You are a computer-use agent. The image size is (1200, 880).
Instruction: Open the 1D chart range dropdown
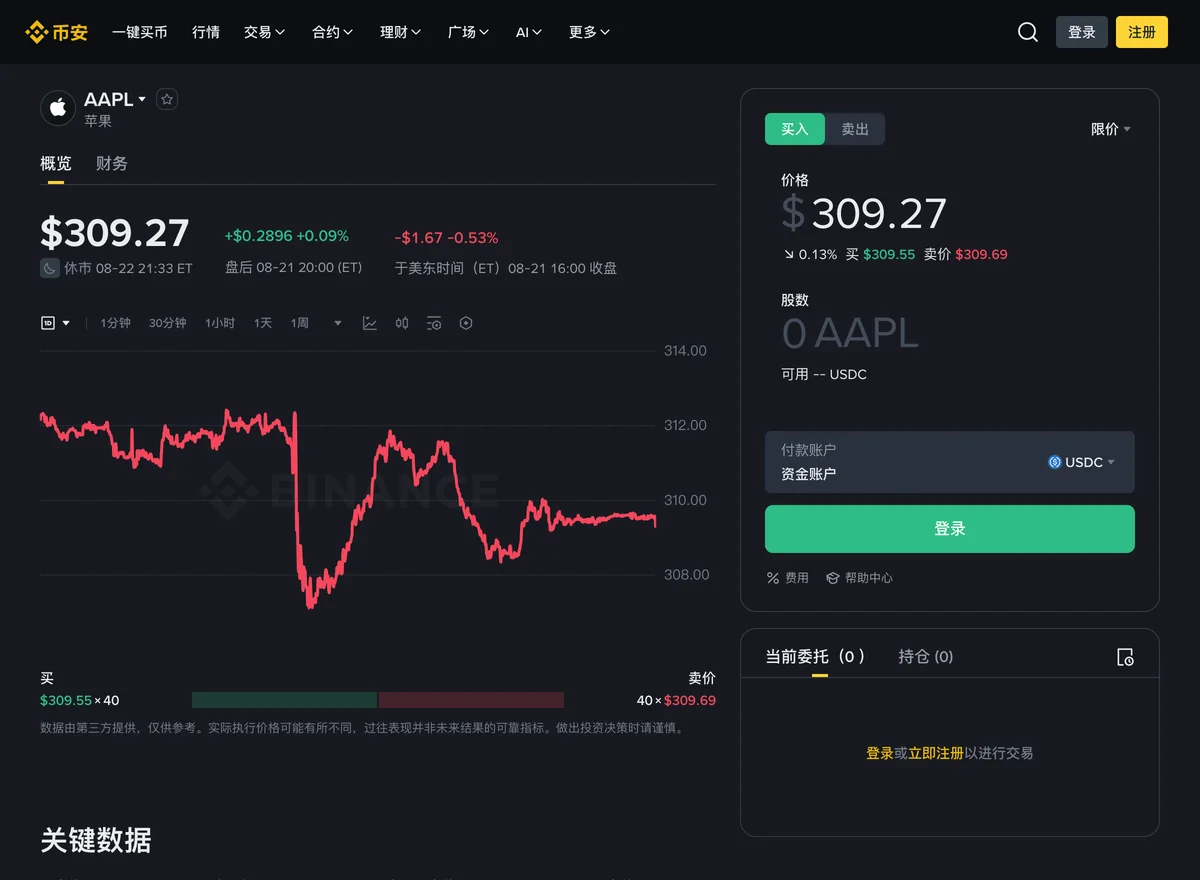click(56, 323)
